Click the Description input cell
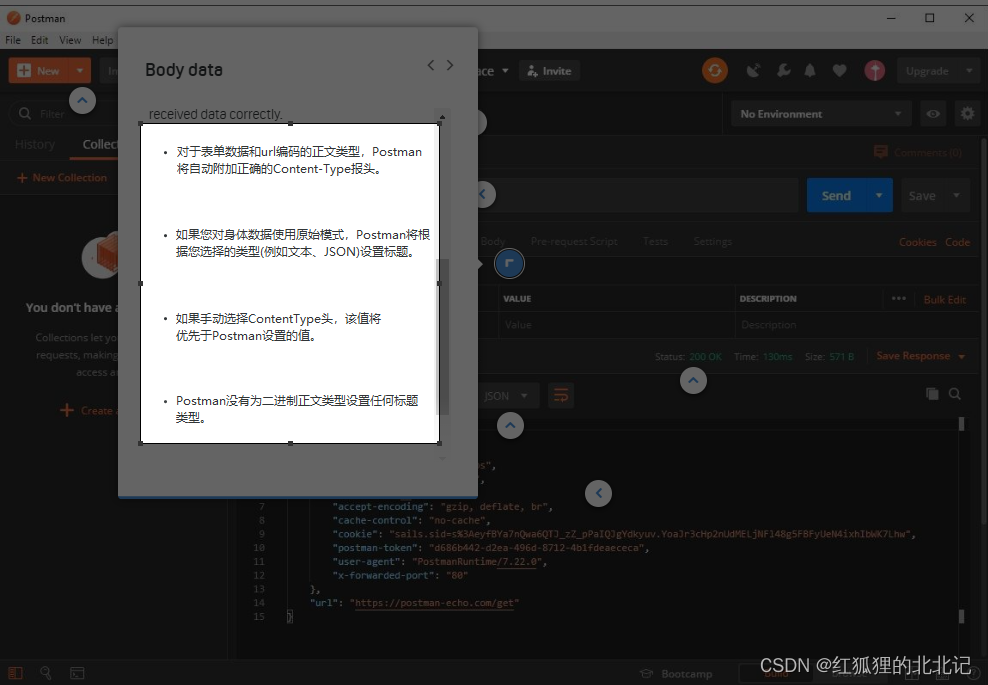 pos(856,325)
